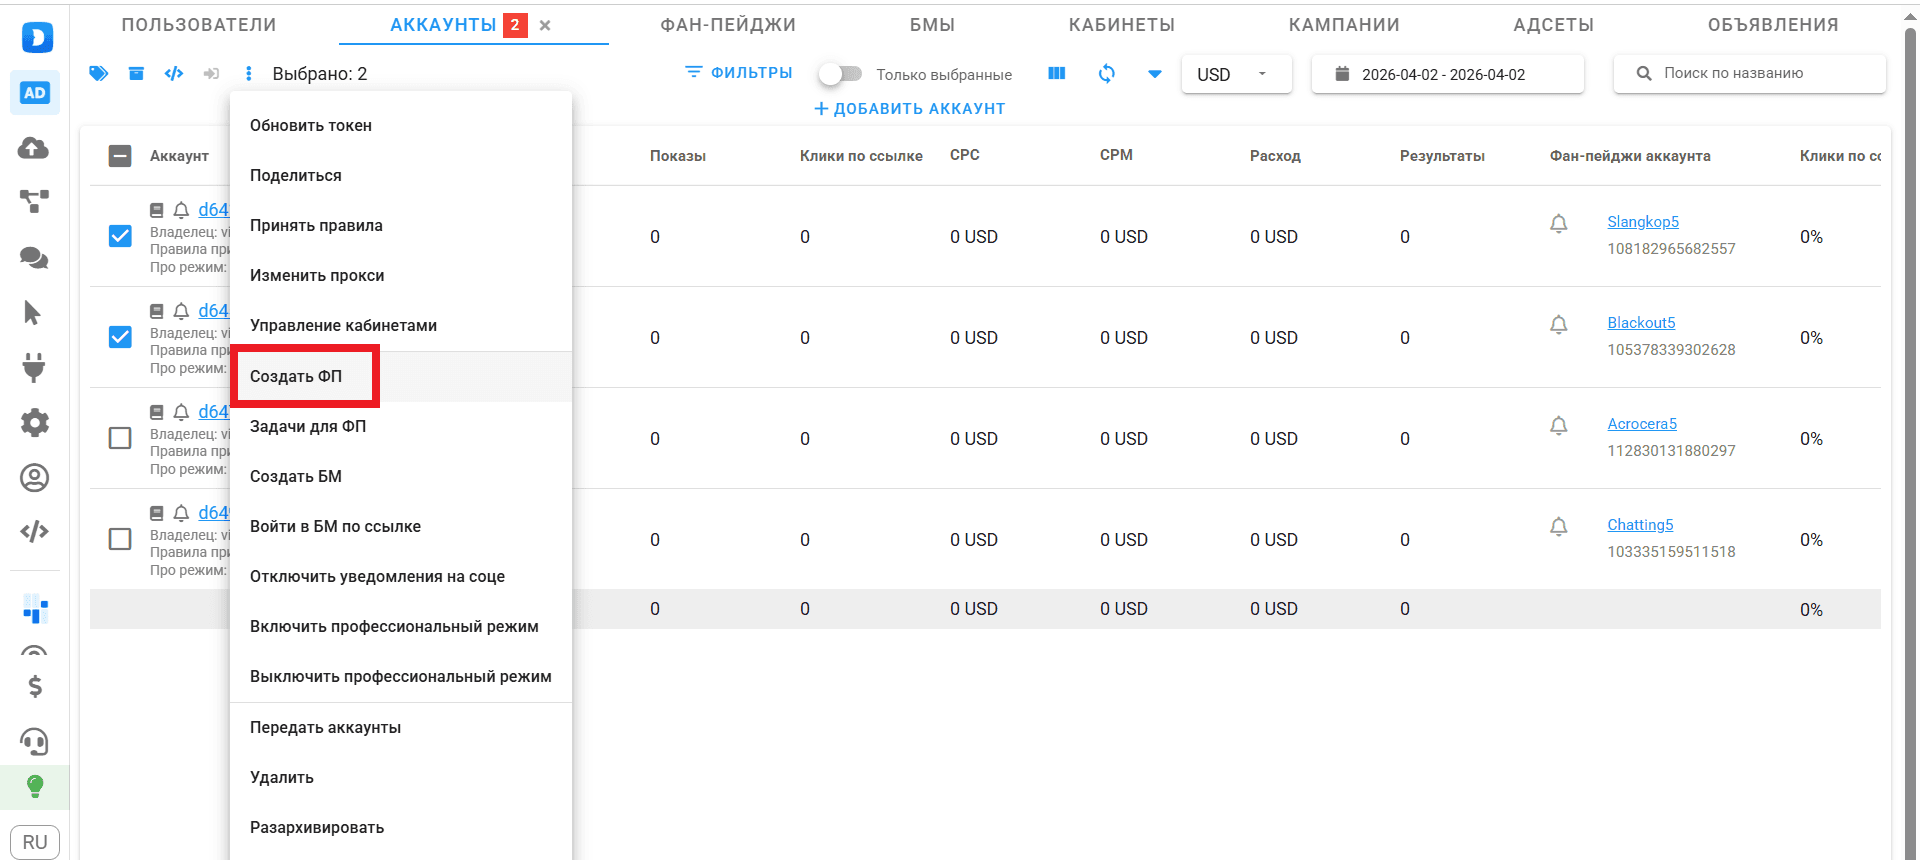Switch to the 'КАМПАНИИ' tab
This screenshot has height=860, width=1920.
pos(1343,25)
